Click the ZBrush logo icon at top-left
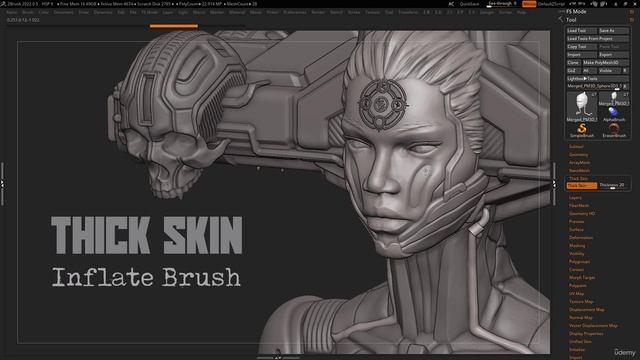This screenshot has height=360, width=640. coord(3,4)
